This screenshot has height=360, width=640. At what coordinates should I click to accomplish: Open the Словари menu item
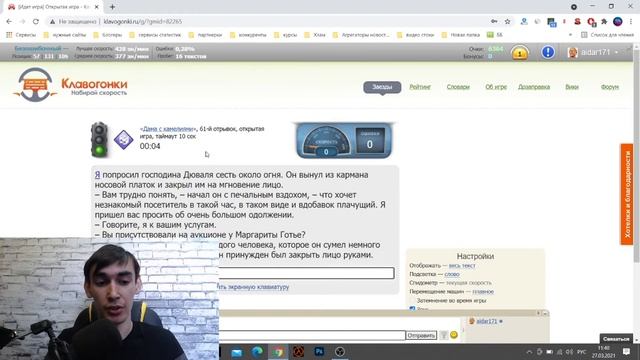pos(458,87)
